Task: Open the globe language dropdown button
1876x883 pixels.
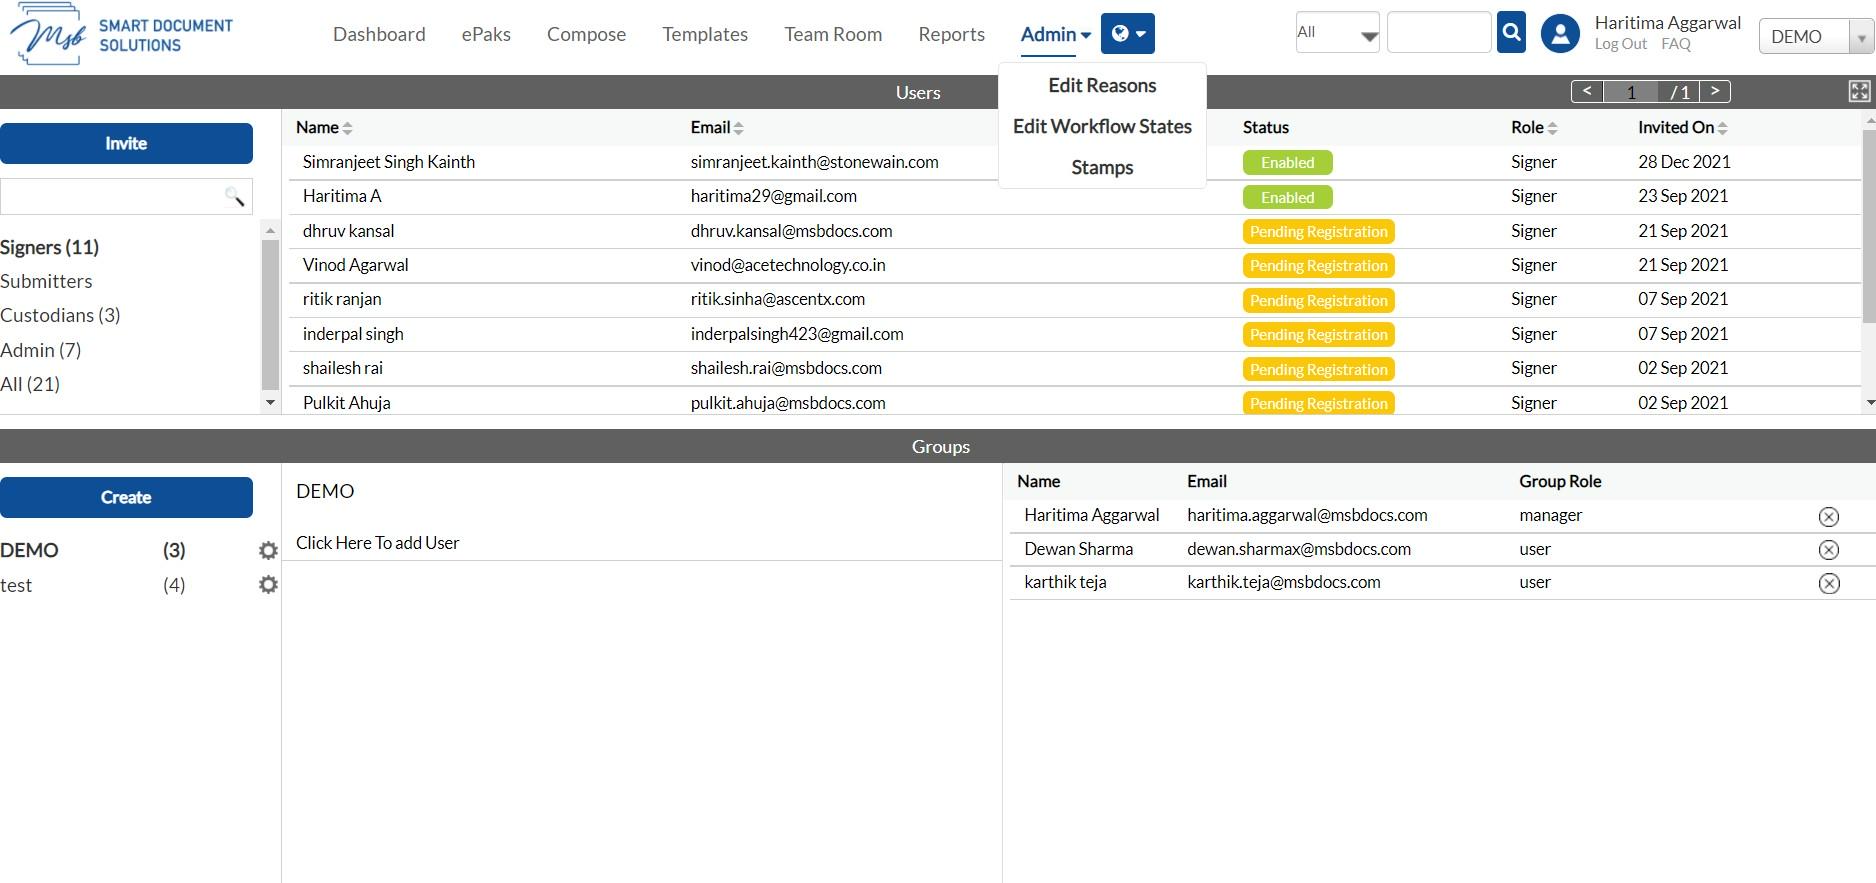Action: point(1128,34)
